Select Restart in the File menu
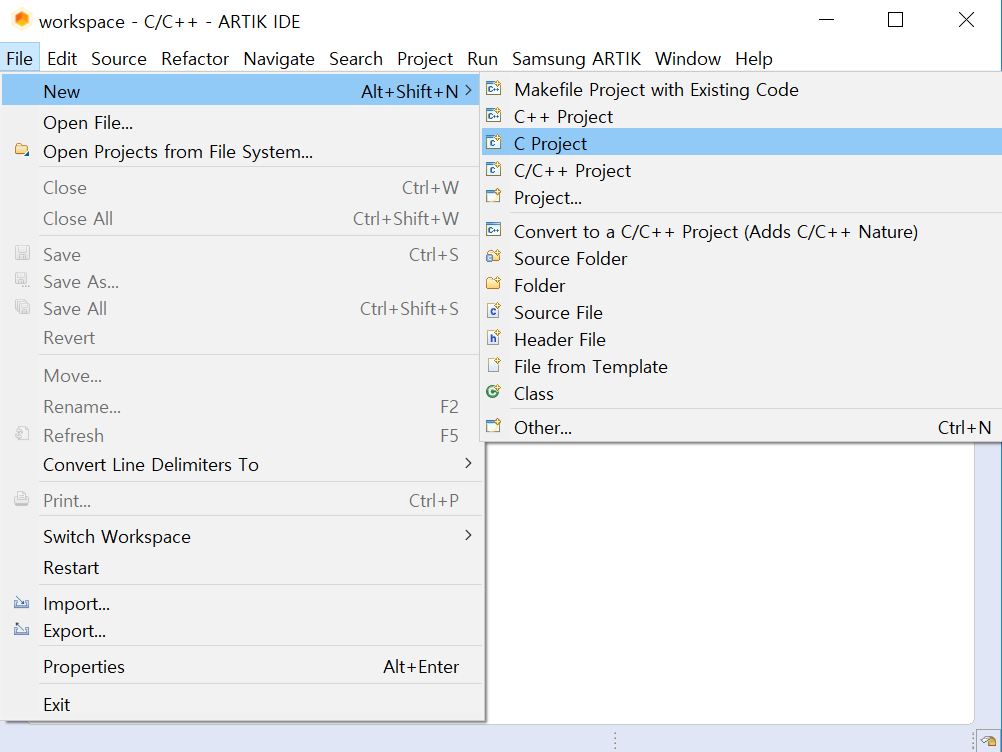The width and height of the screenshot is (1002, 752). pos(242,567)
